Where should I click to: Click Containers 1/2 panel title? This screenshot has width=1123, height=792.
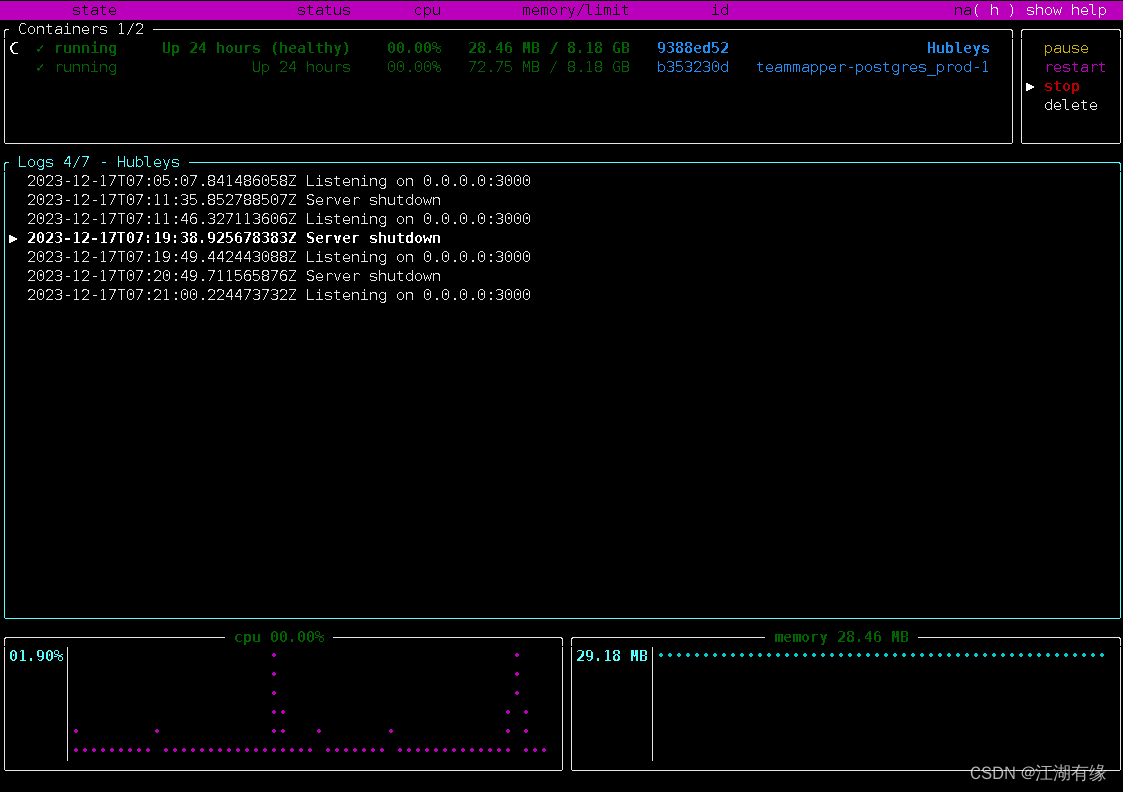[x=81, y=29]
